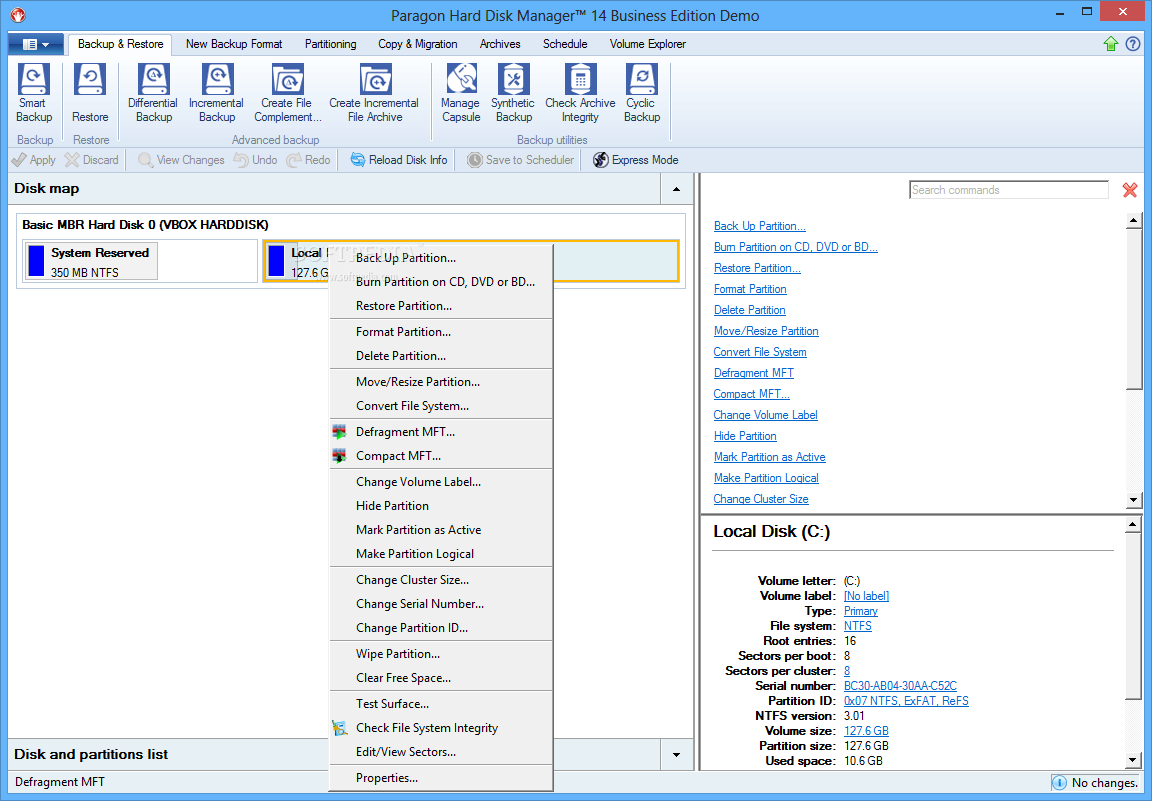Open Cyclic Backup tool

point(642,93)
